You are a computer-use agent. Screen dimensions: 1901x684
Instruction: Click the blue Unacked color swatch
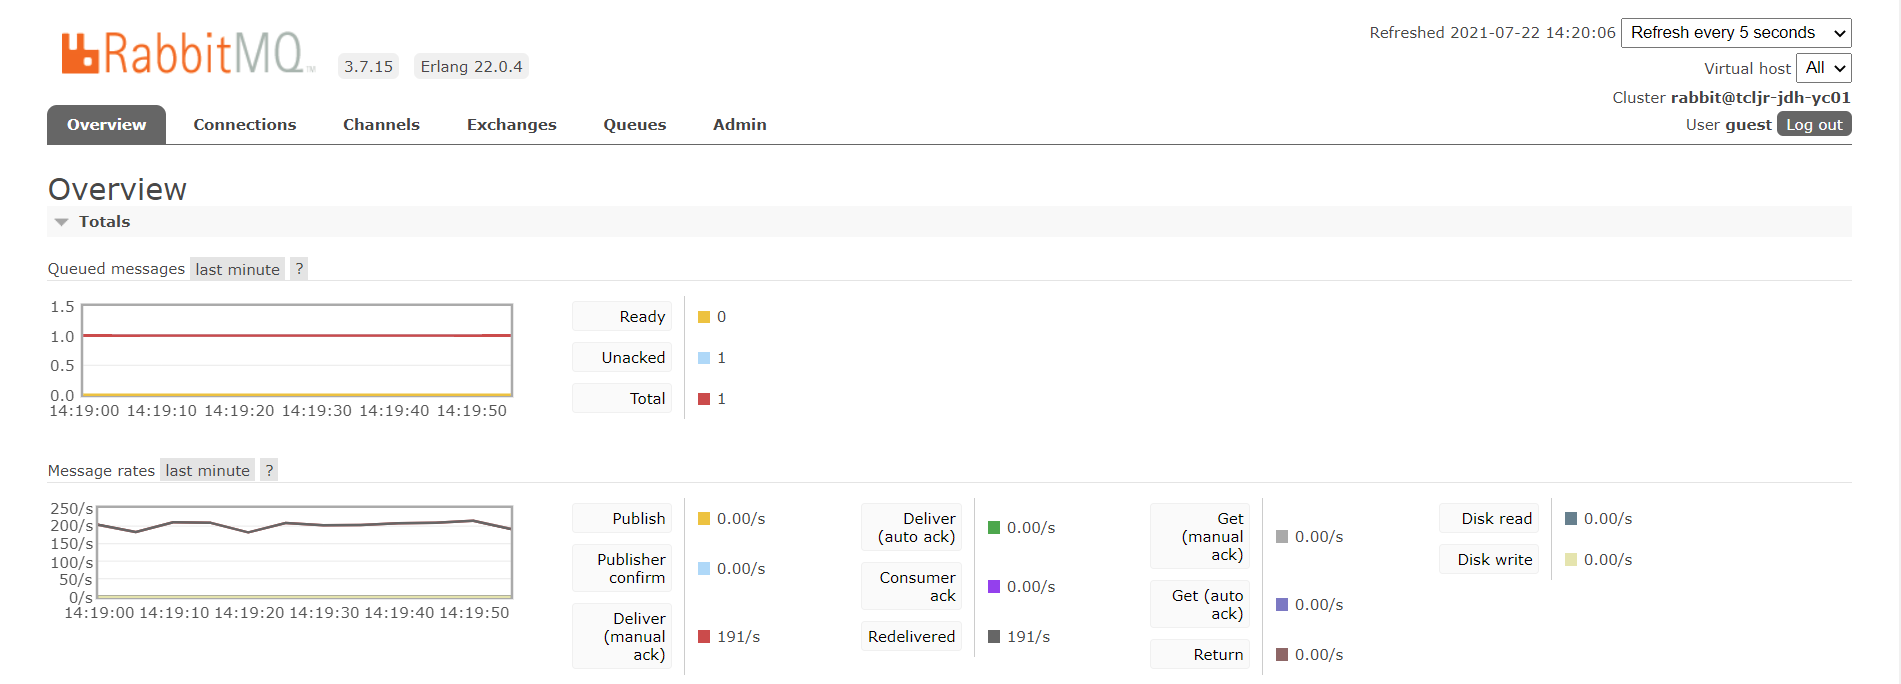pyautogui.click(x=704, y=358)
